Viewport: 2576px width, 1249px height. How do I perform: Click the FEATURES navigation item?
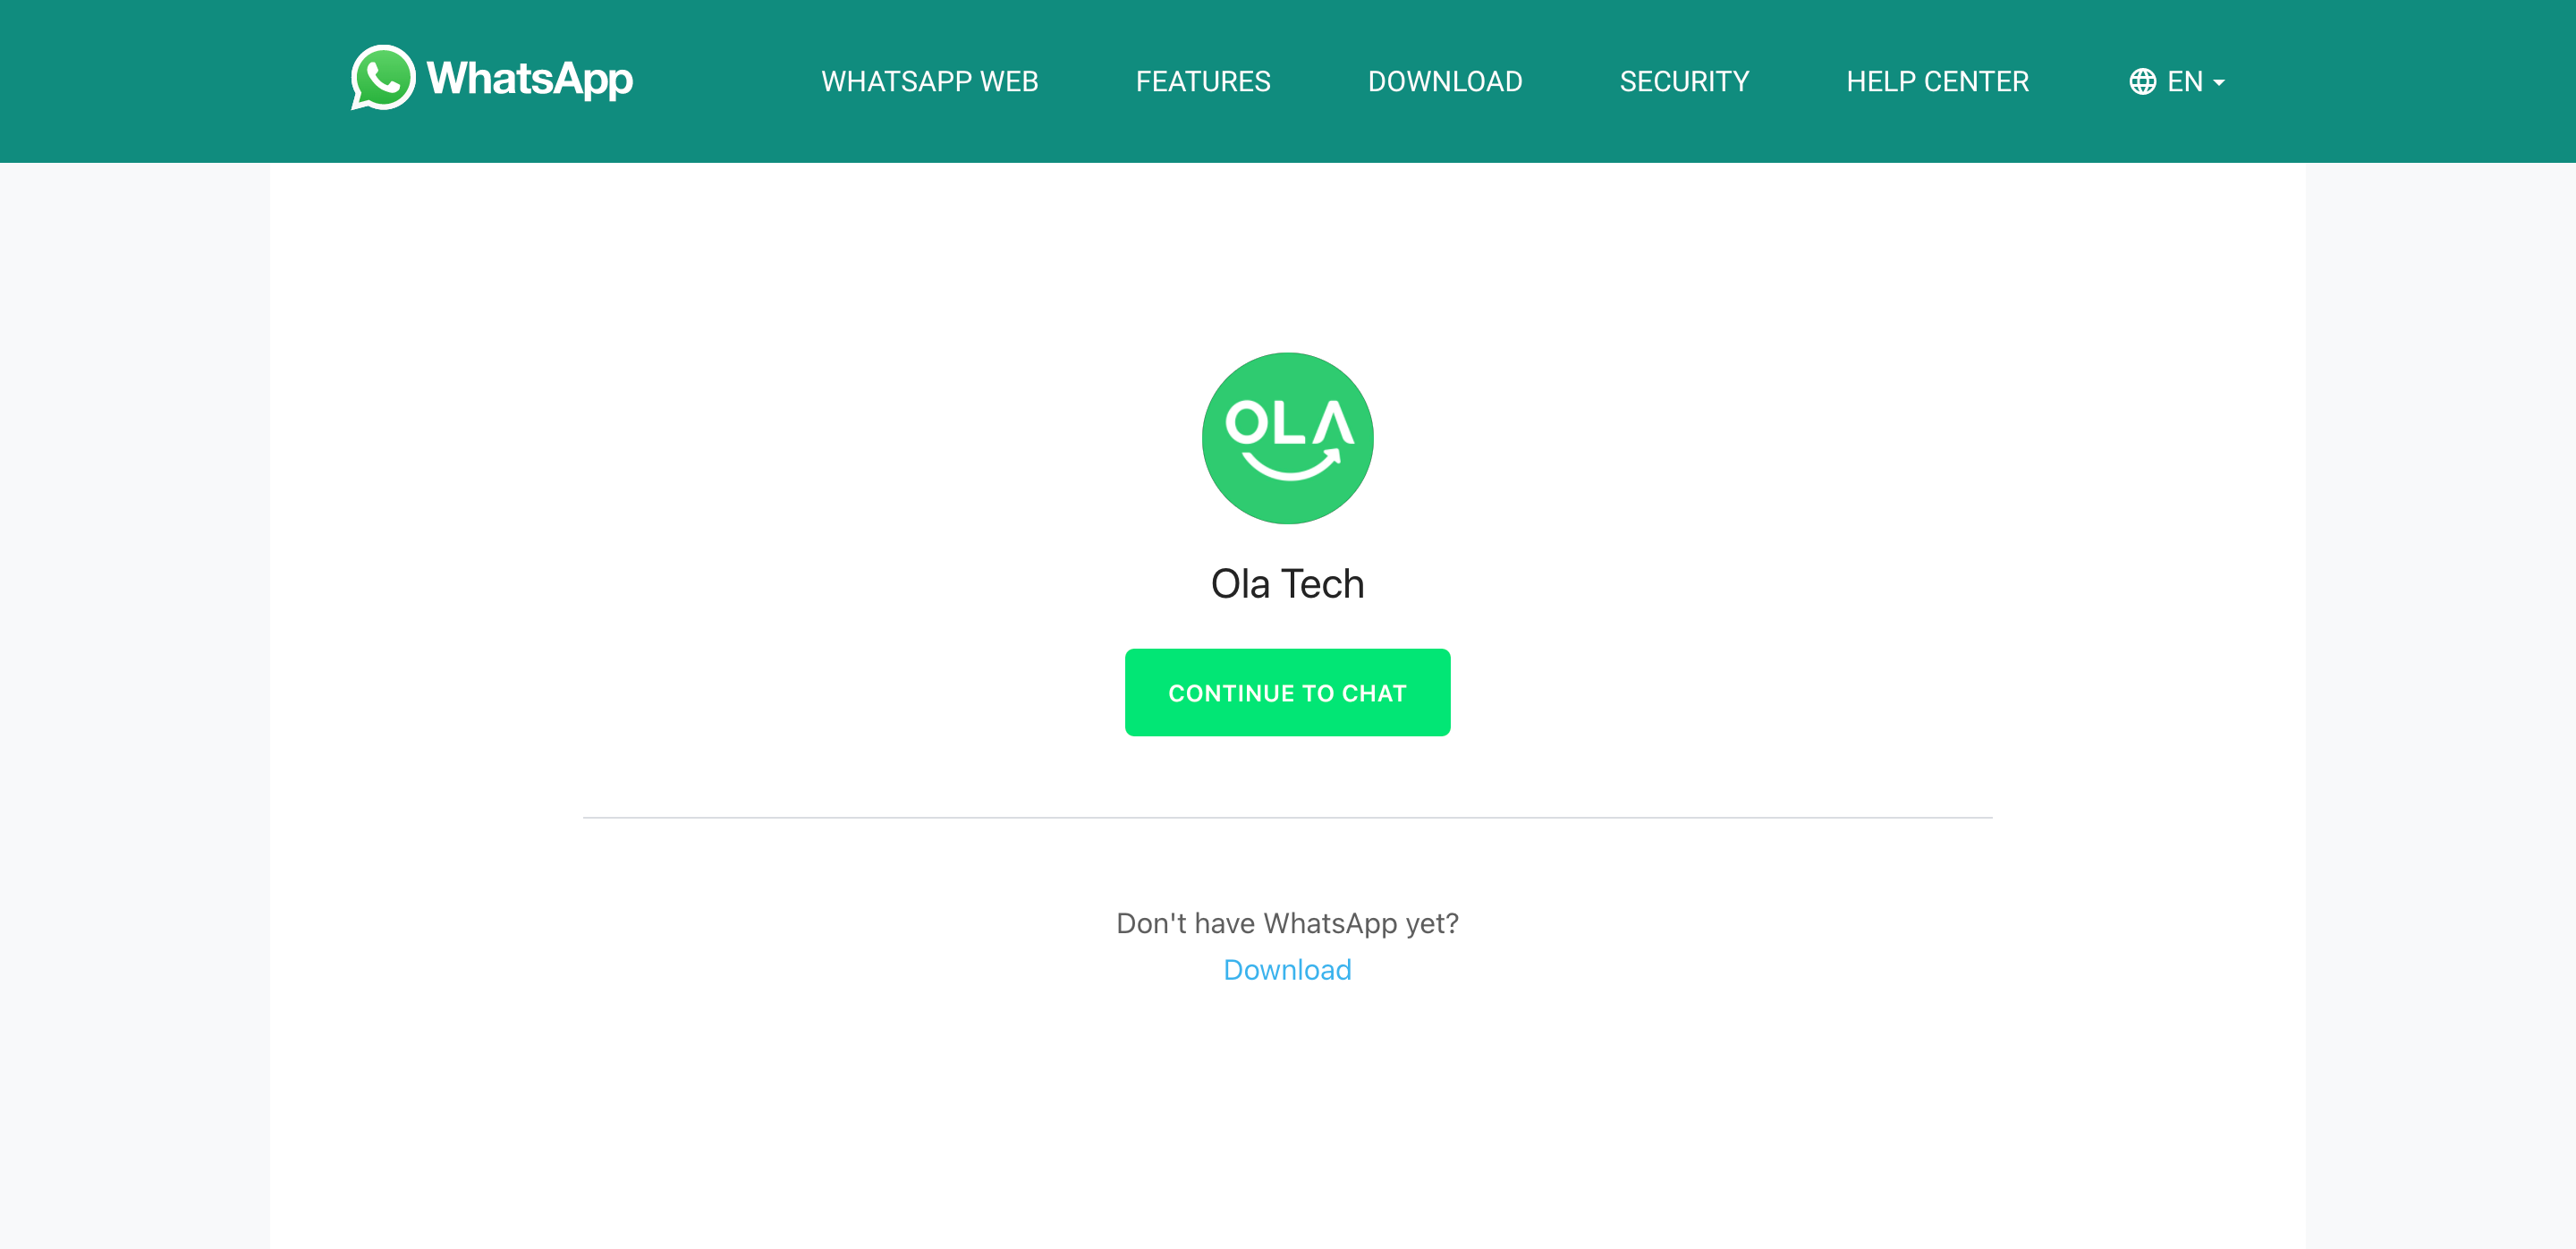pyautogui.click(x=1206, y=82)
